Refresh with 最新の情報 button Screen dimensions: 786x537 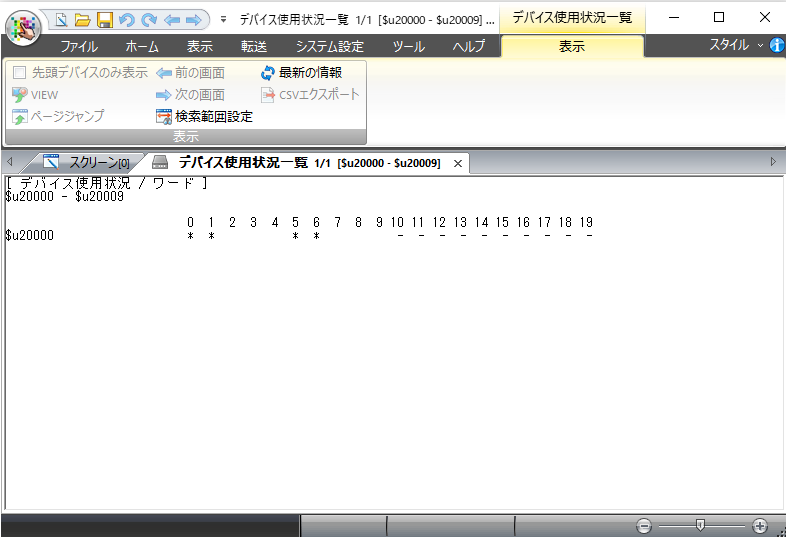[302, 73]
